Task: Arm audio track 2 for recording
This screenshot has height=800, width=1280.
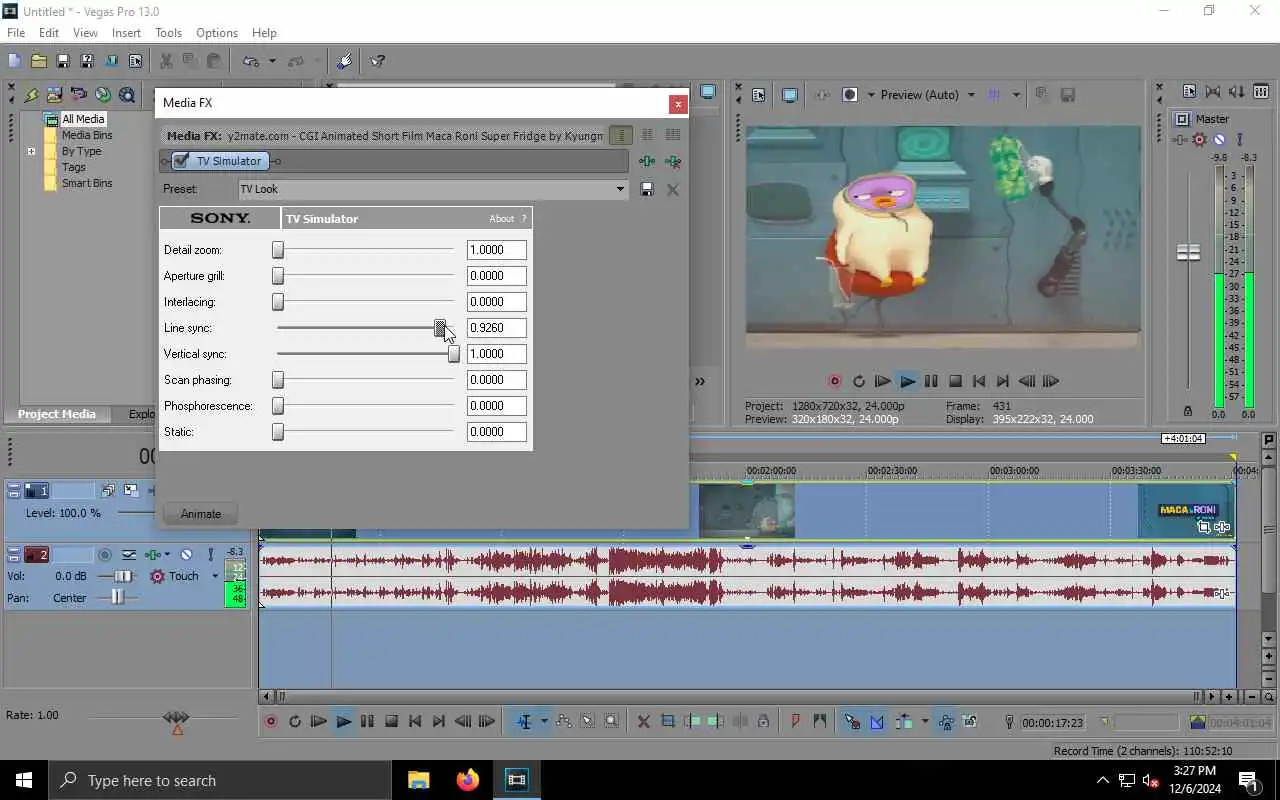Action: pos(105,554)
